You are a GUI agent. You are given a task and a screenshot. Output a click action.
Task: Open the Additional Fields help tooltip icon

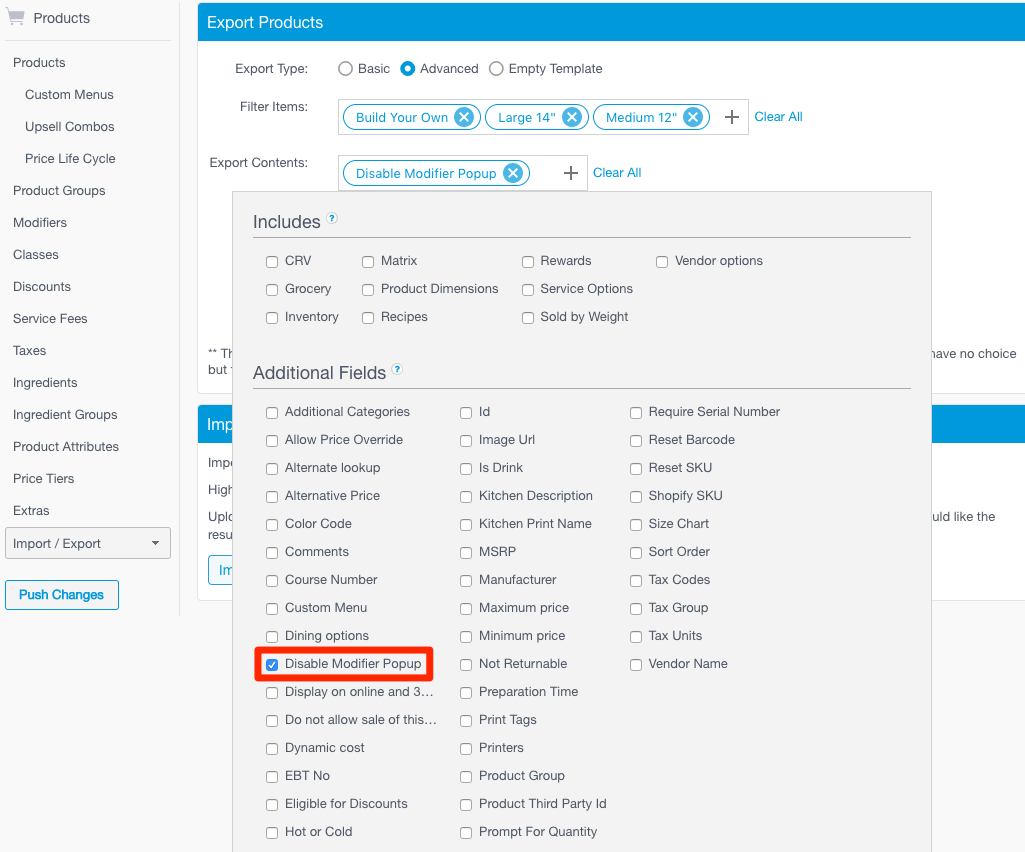pyautogui.click(x=397, y=370)
